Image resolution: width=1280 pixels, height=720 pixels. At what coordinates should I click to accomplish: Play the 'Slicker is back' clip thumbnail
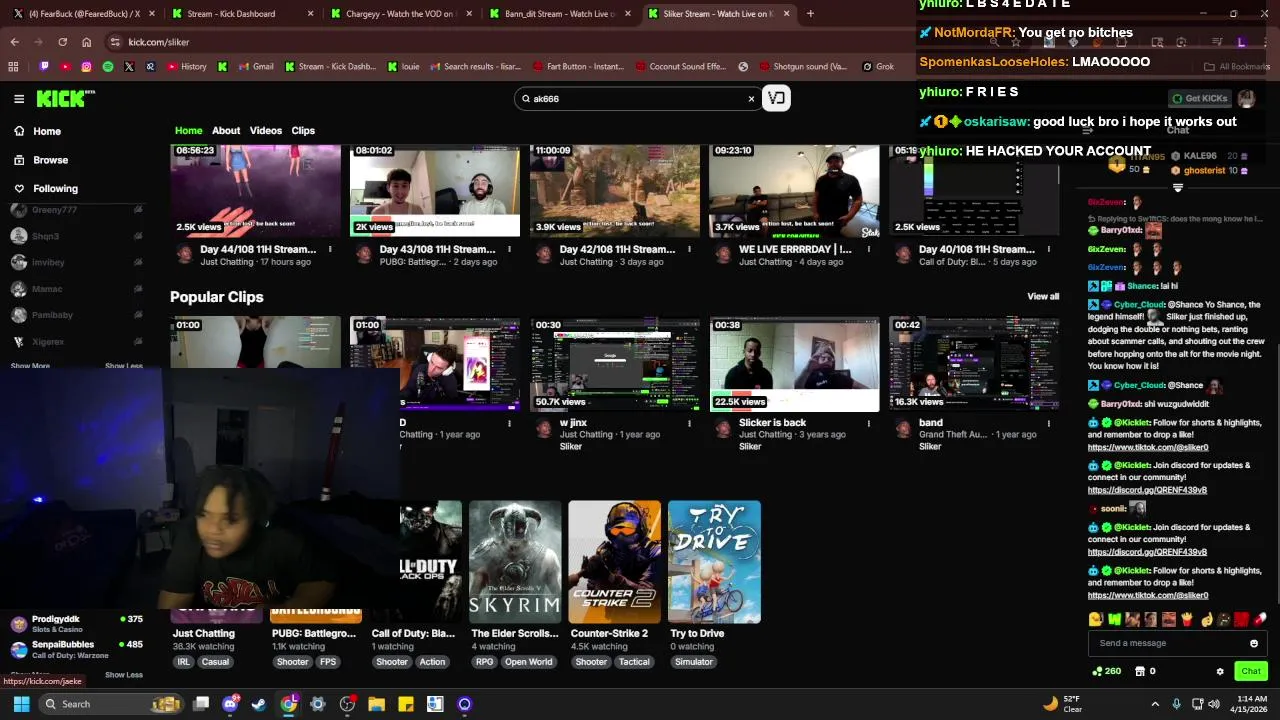[795, 364]
